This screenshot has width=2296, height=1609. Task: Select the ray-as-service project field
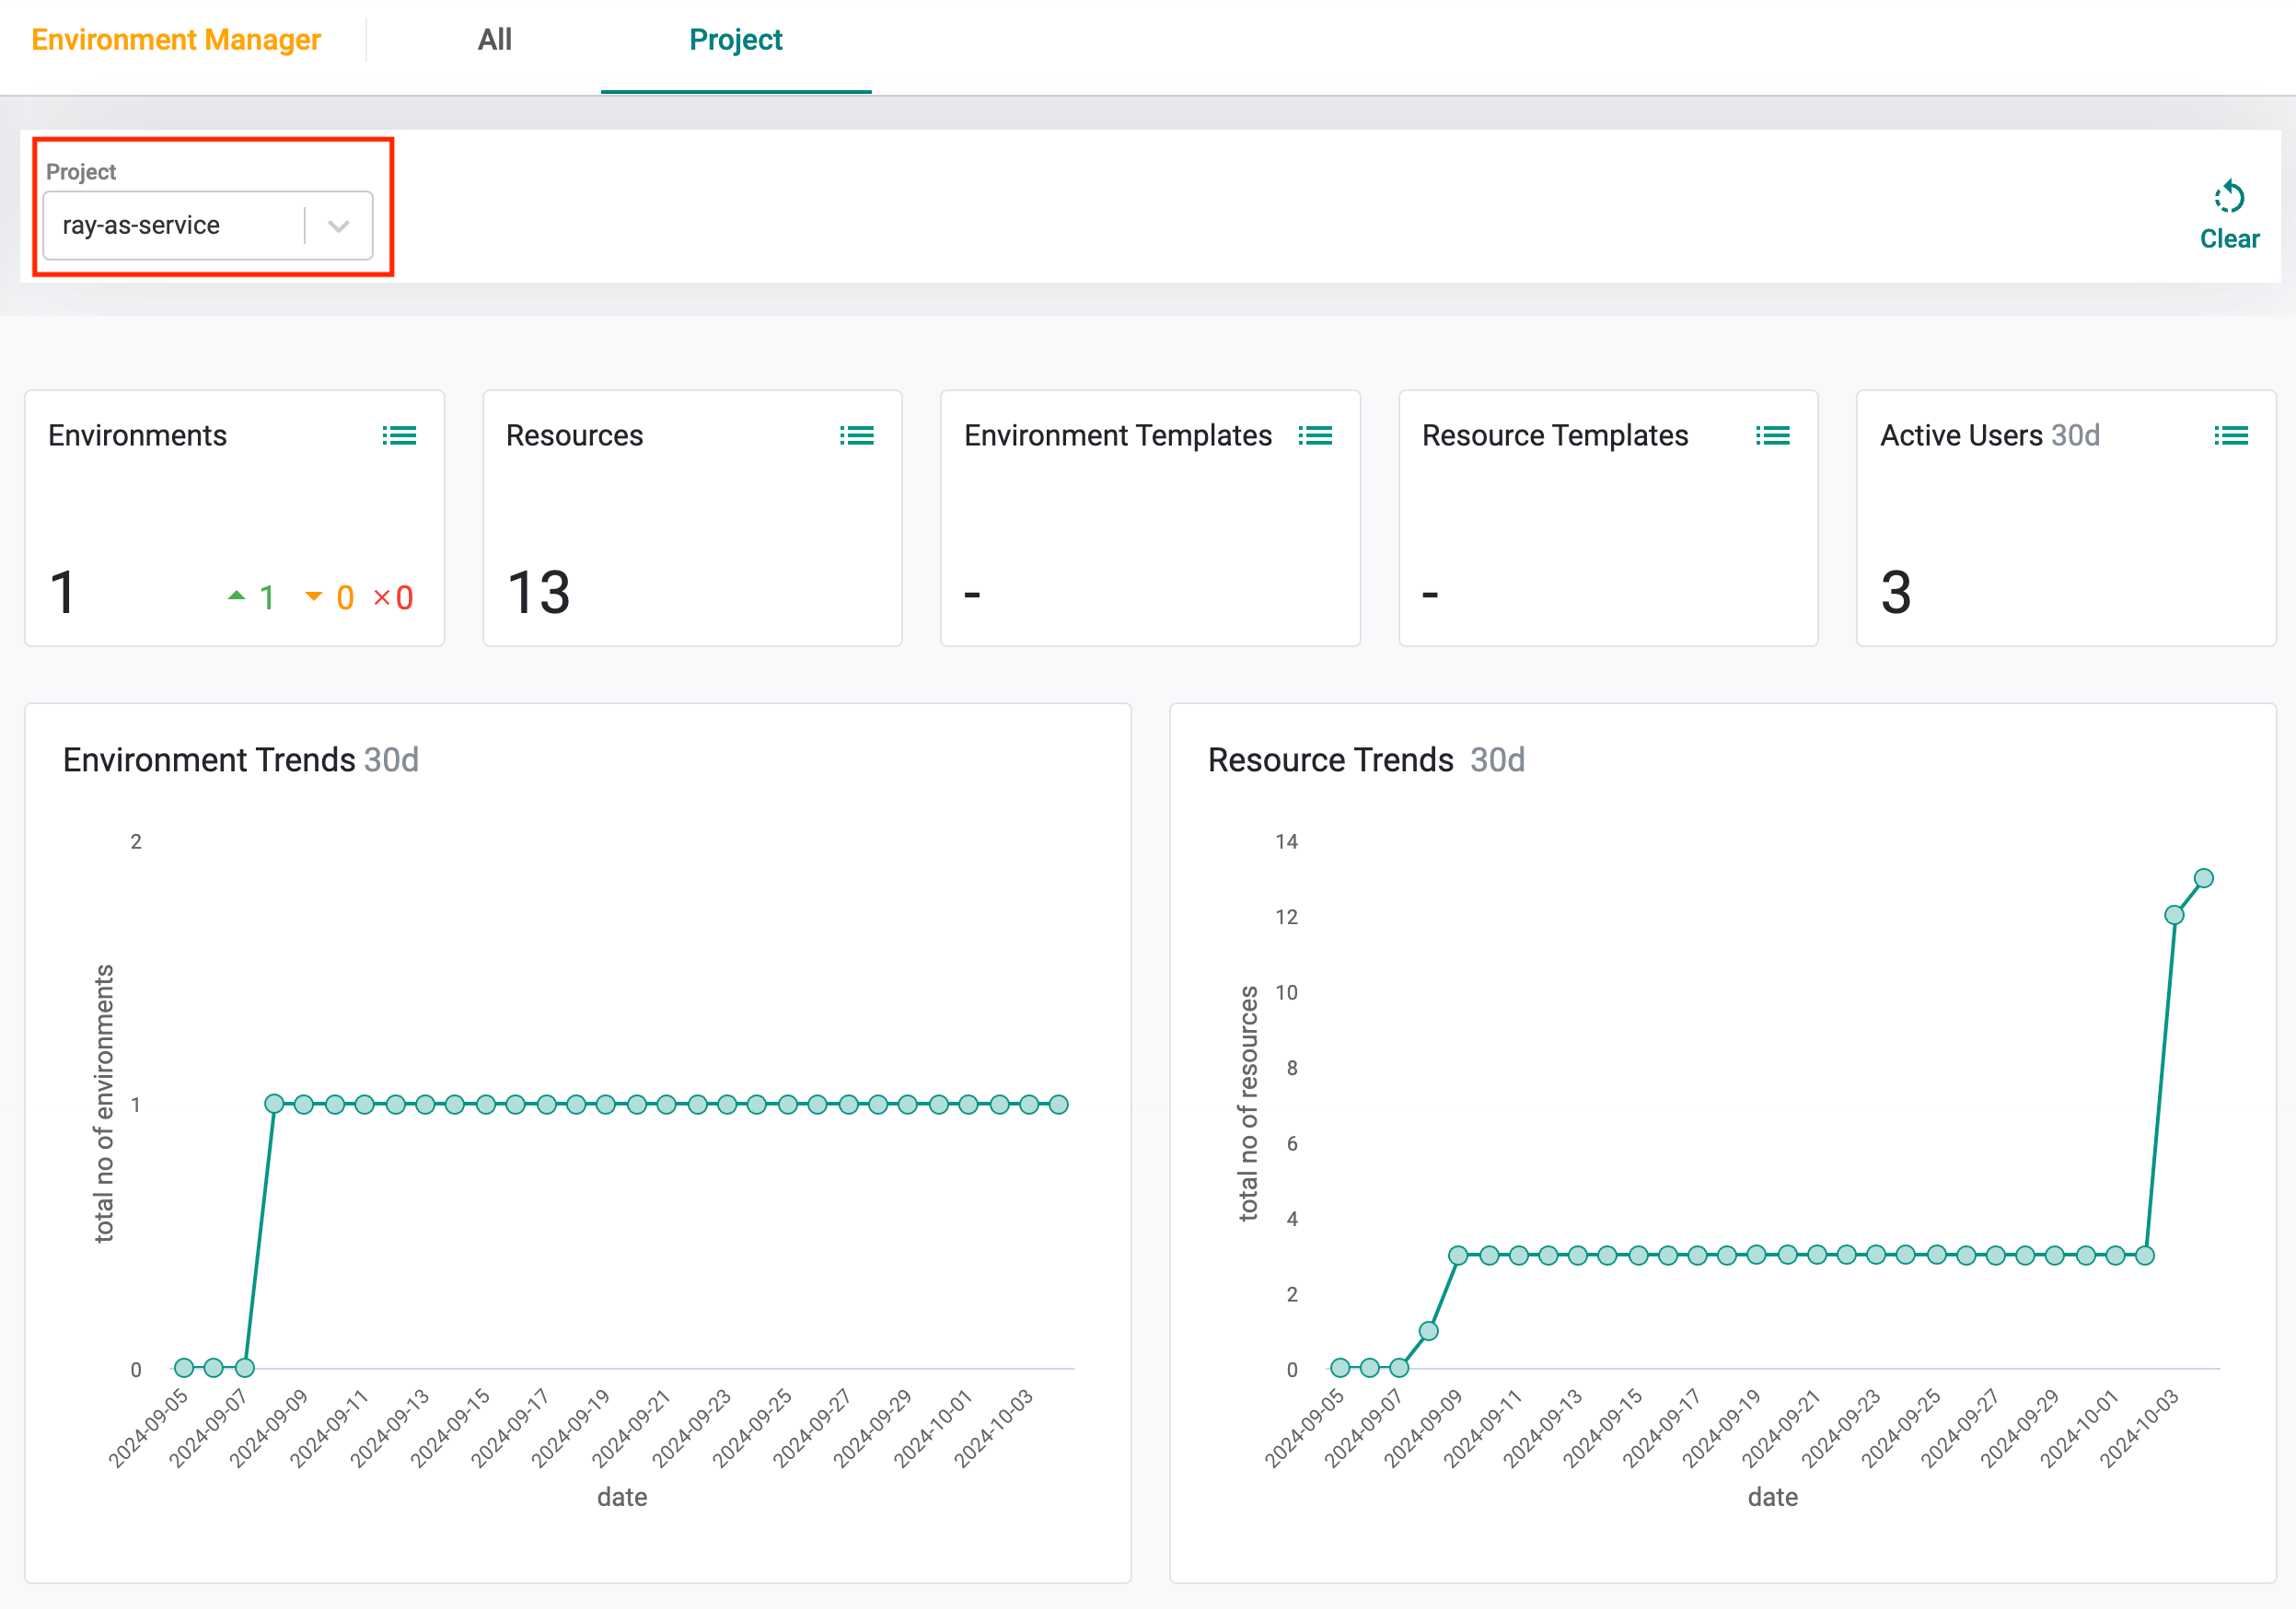click(x=208, y=226)
